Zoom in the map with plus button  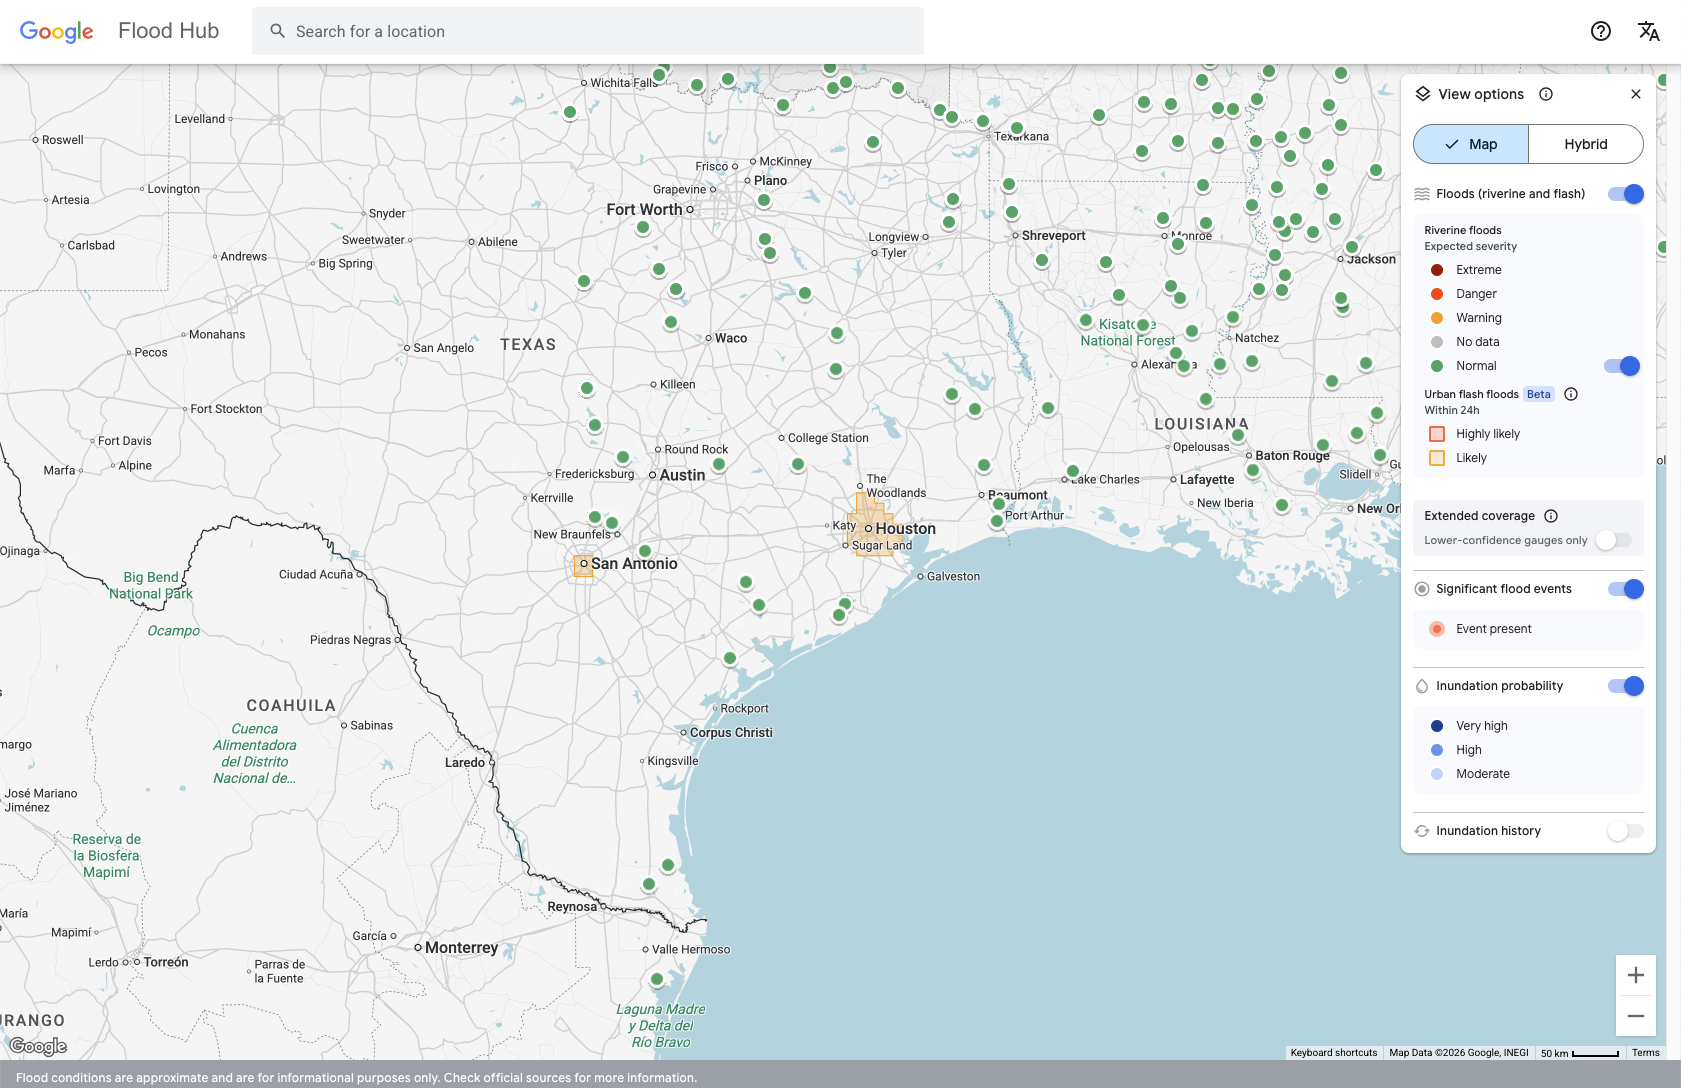(1636, 975)
